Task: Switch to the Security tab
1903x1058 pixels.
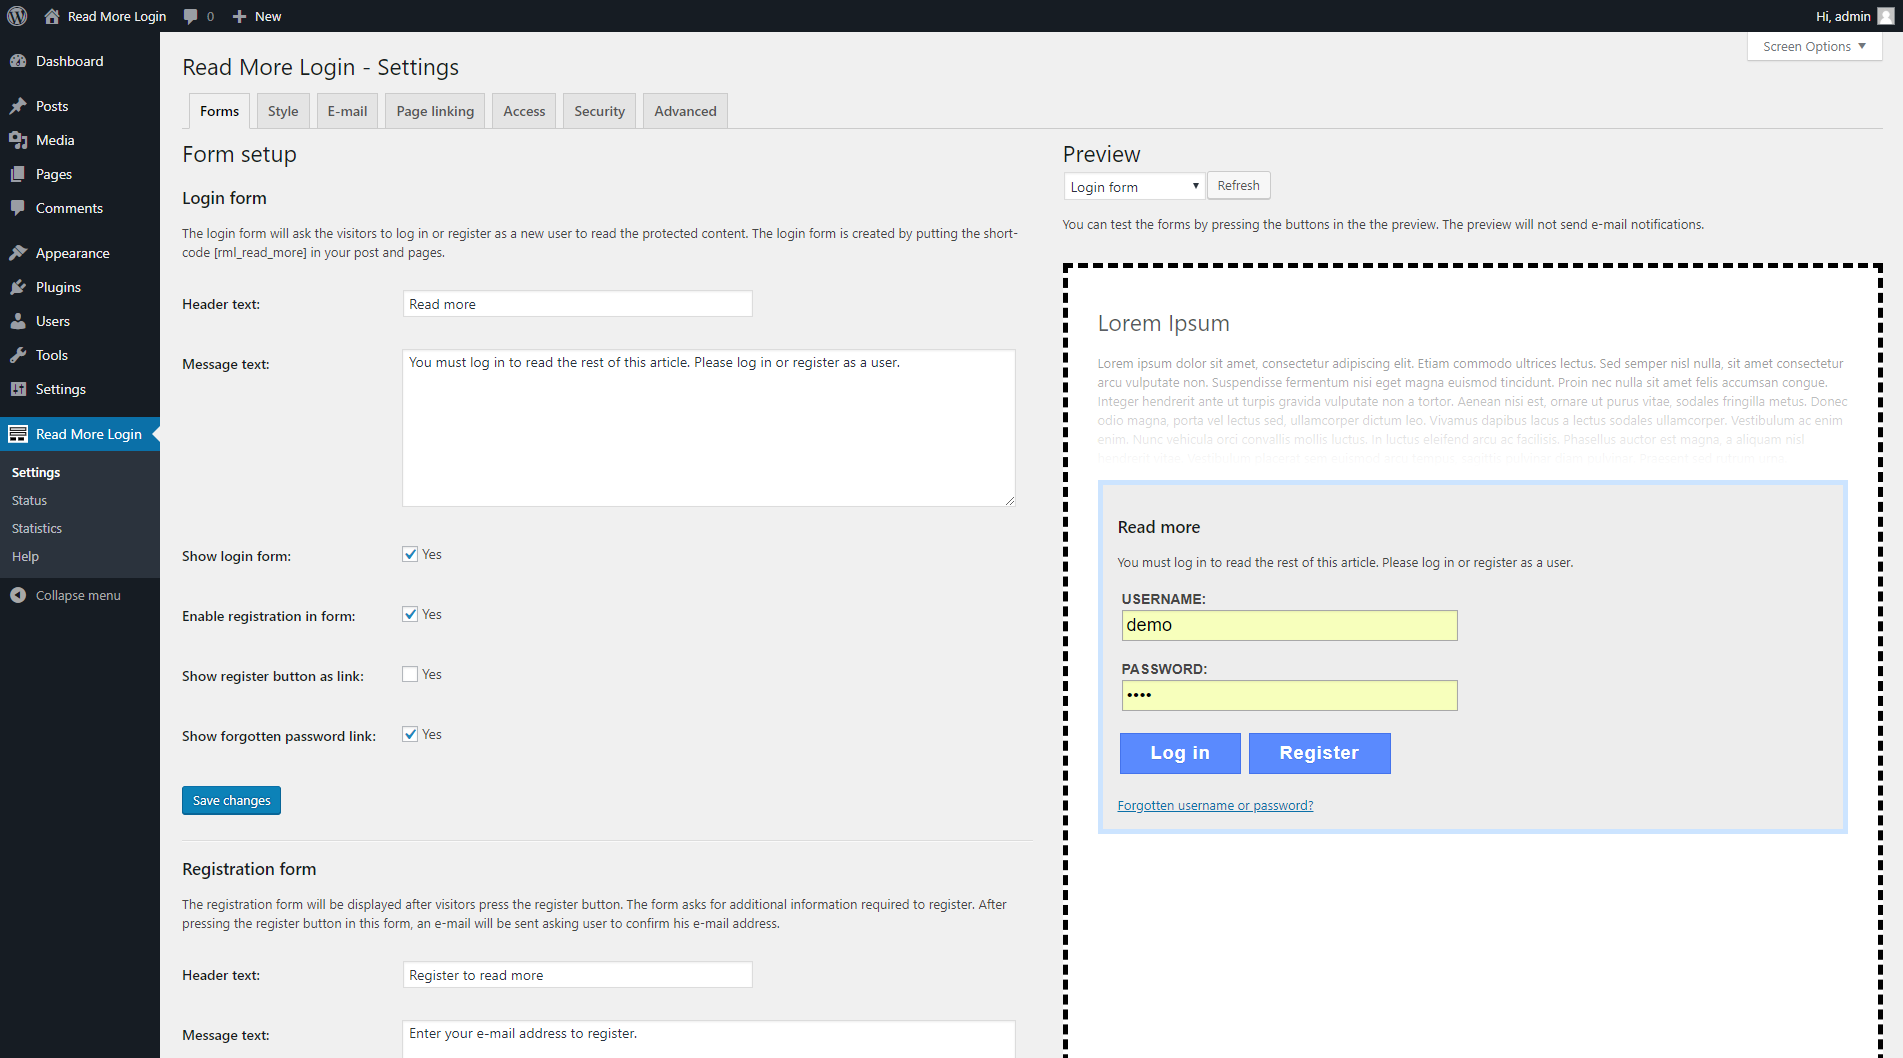Action: click(598, 110)
